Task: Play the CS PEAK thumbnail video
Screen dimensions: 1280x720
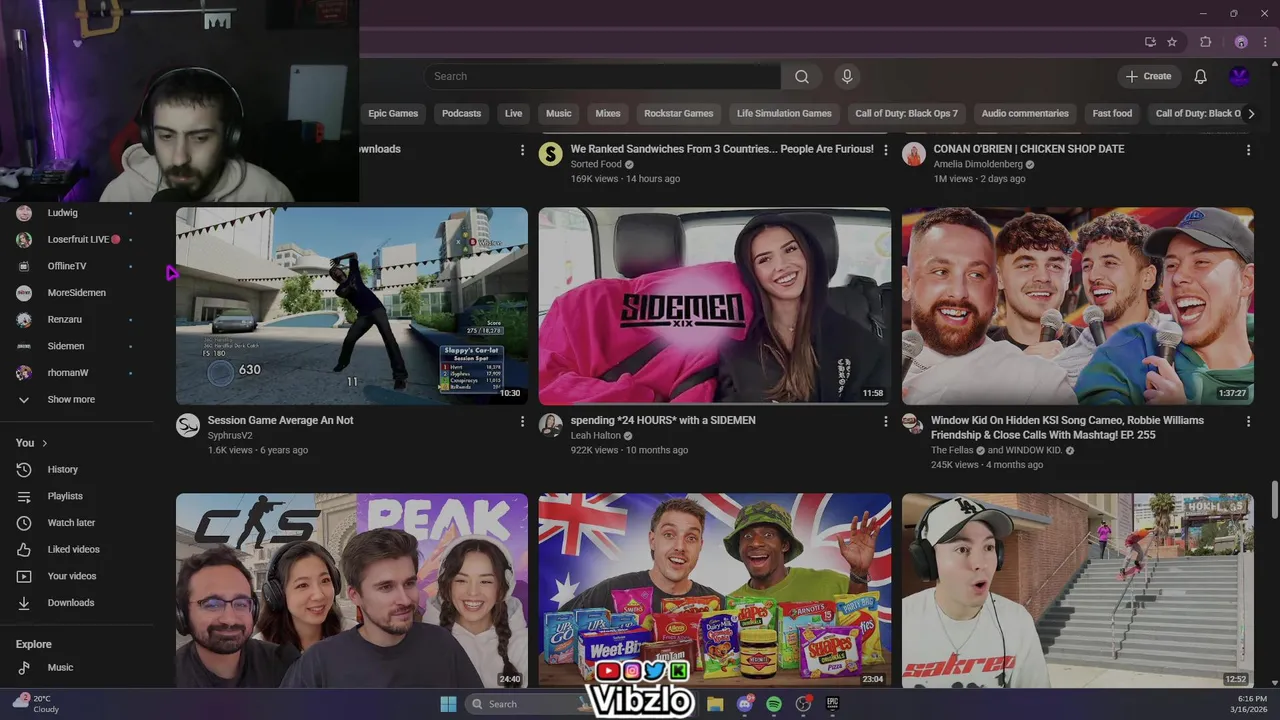Action: (352, 590)
